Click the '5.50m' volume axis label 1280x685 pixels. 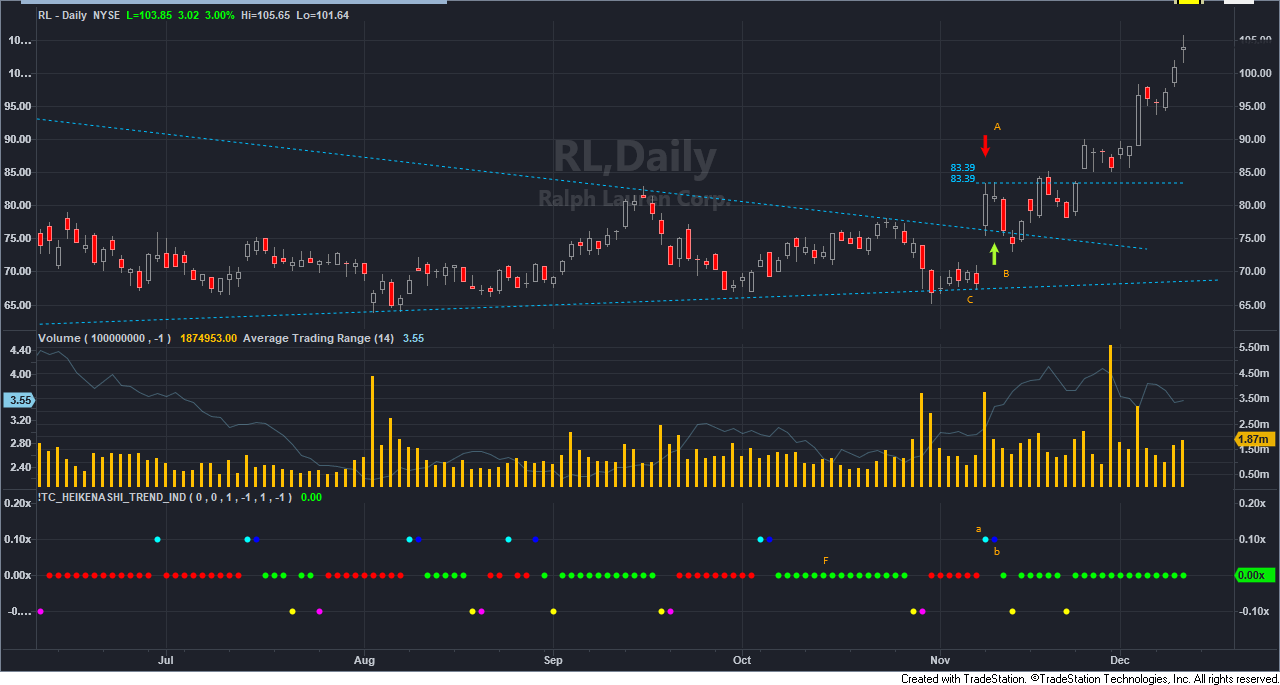coord(1254,347)
